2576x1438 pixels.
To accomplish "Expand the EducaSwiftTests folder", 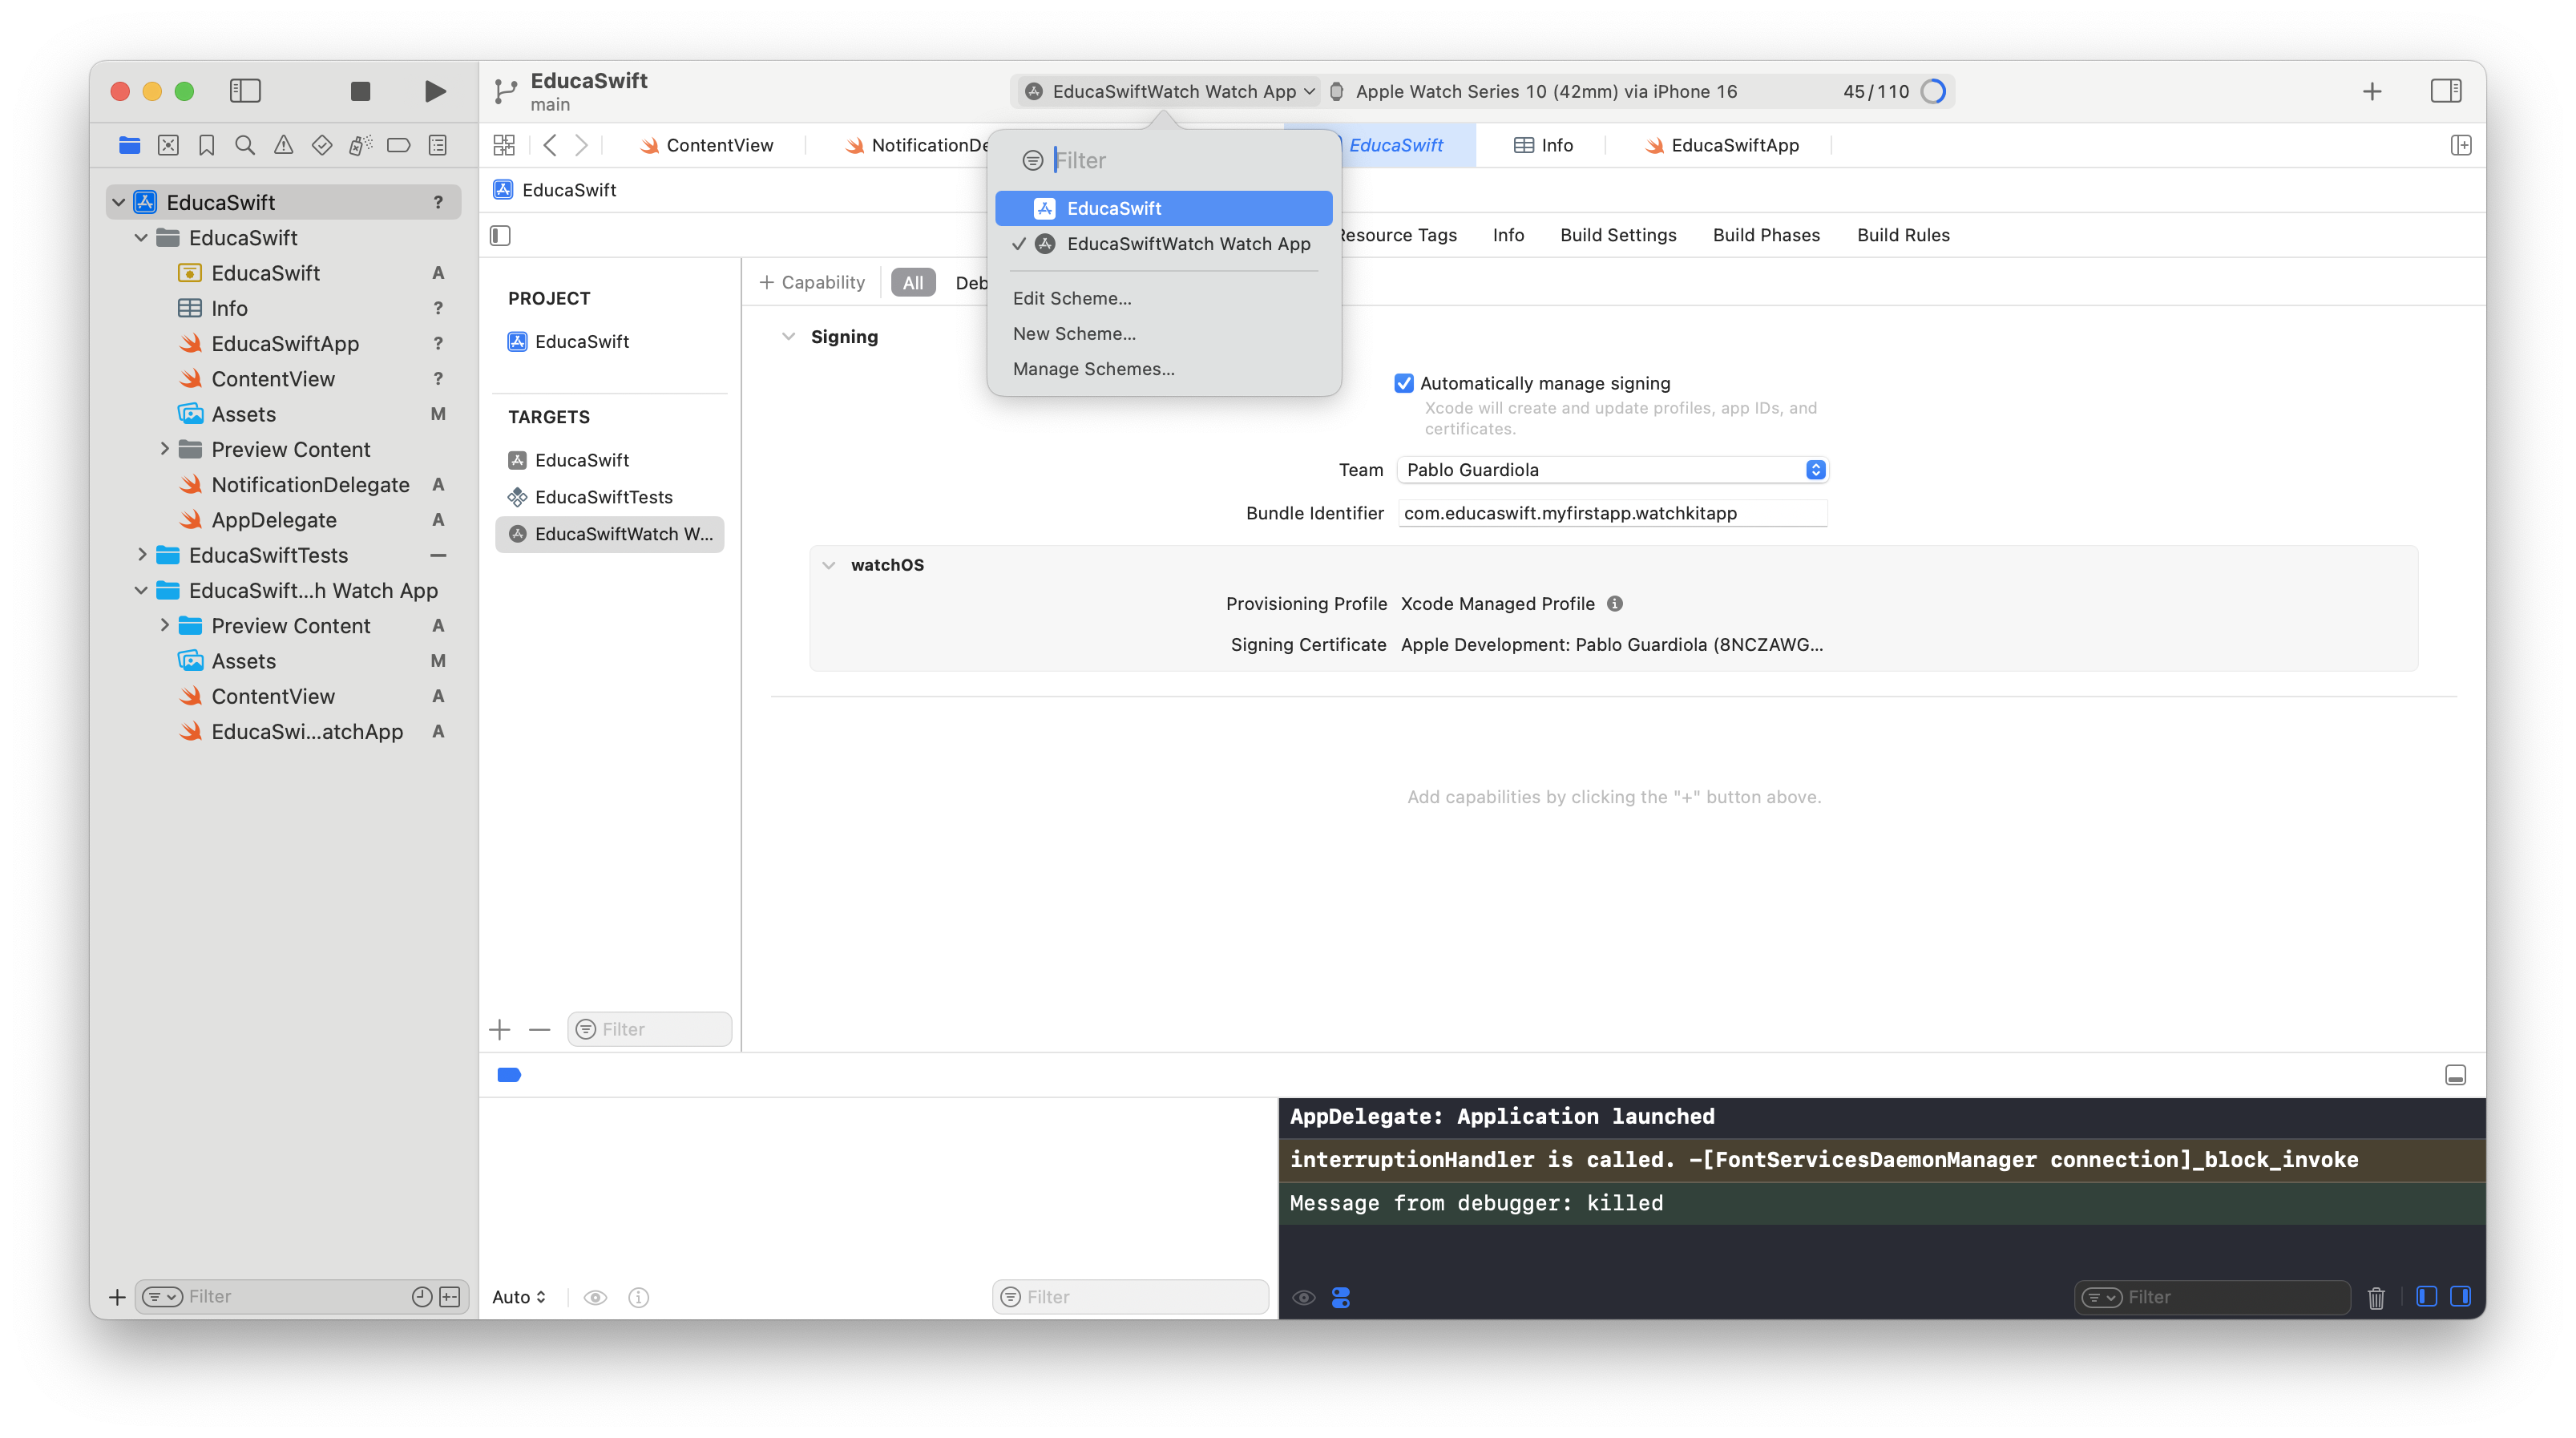I will click(x=142, y=555).
